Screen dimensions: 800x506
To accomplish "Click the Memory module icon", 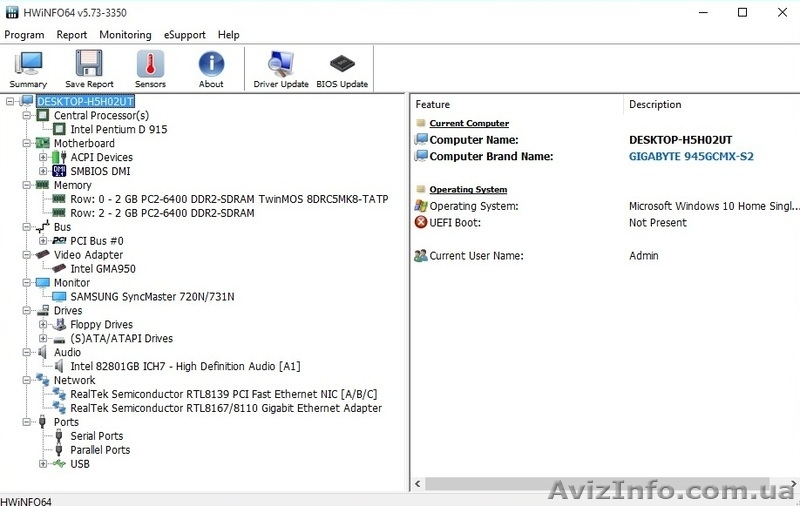I will click(x=42, y=185).
